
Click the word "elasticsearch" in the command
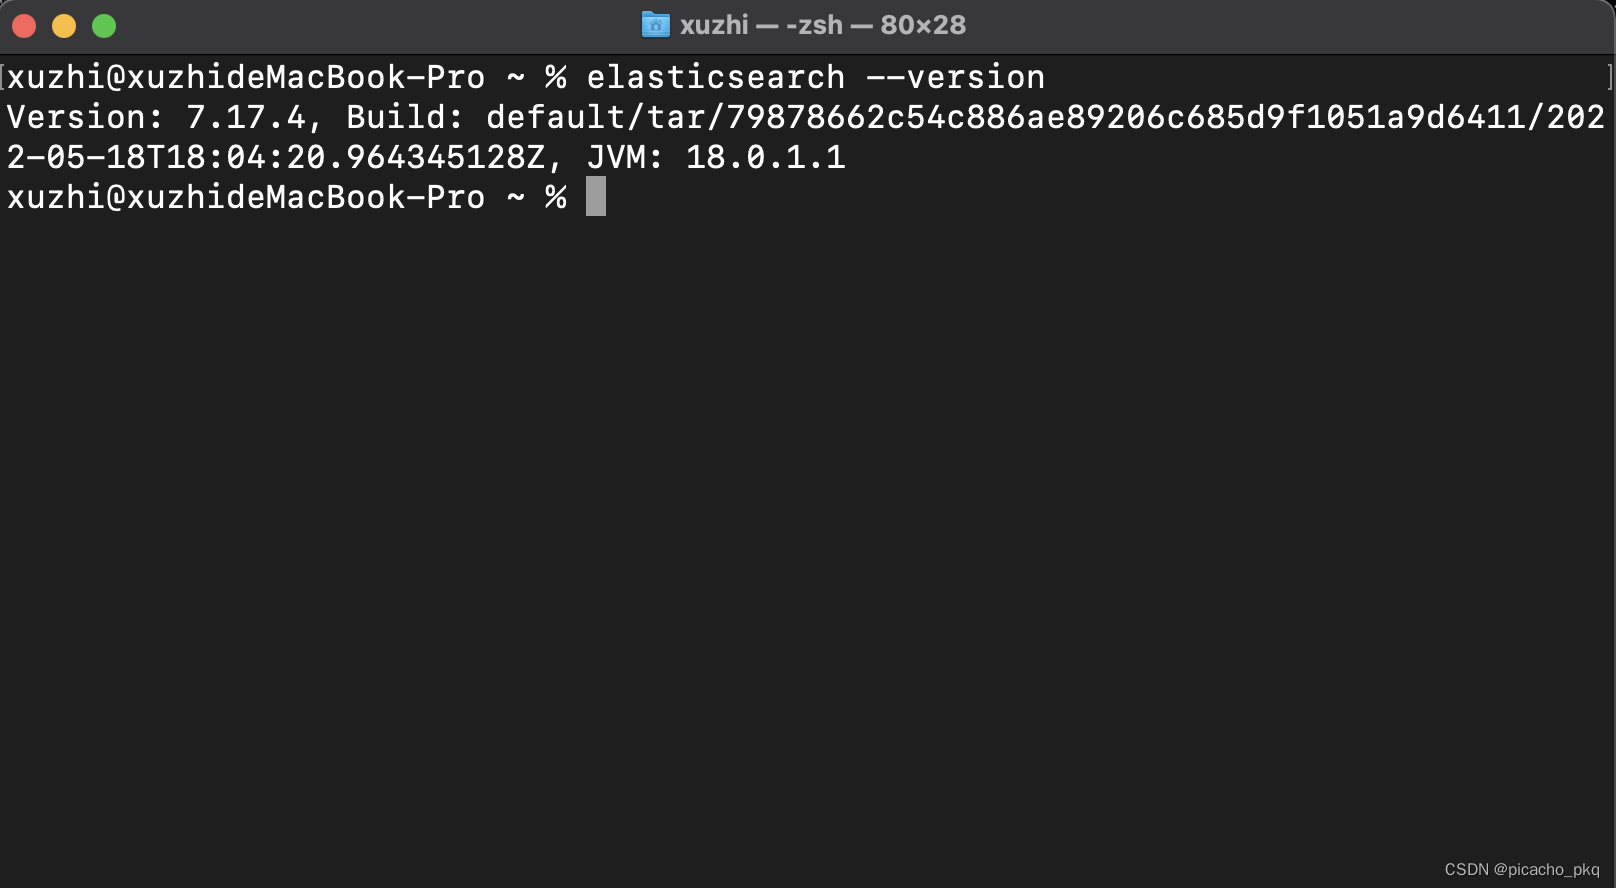click(715, 78)
